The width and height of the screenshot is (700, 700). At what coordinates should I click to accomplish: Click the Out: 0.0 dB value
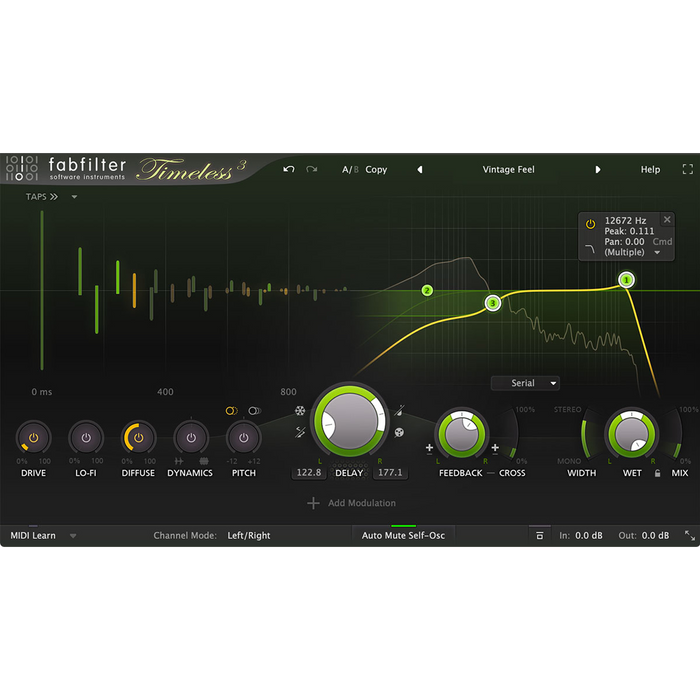click(655, 535)
